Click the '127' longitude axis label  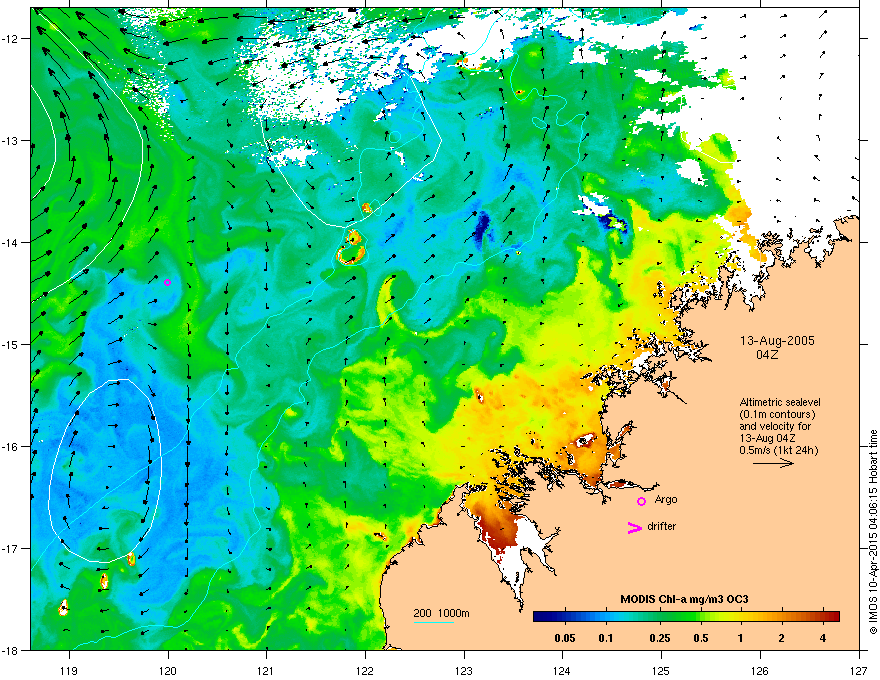tap(859, 670)
